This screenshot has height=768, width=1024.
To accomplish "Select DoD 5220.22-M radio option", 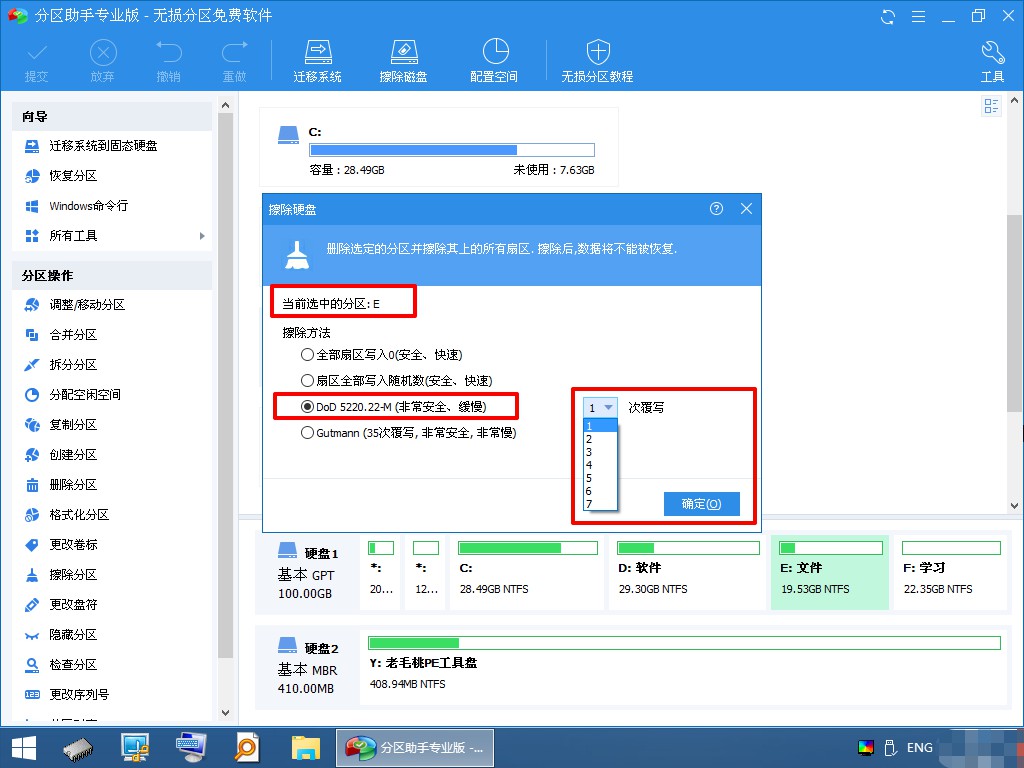I will coord(307,407).
